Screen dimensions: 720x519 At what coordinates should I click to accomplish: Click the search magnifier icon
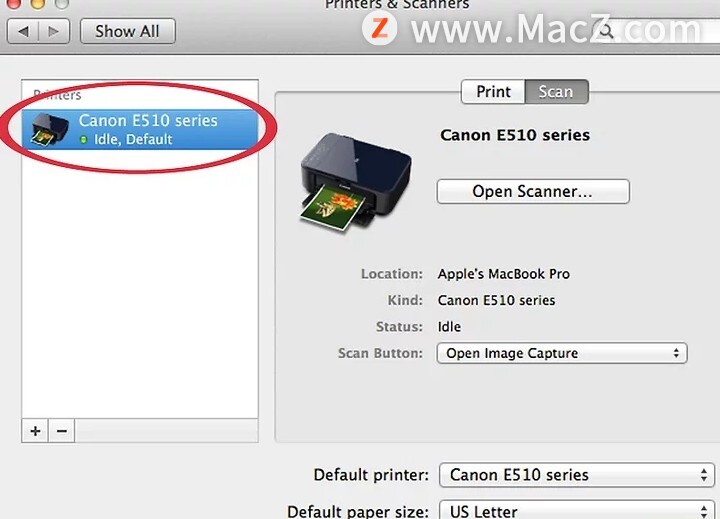[606, 31]
